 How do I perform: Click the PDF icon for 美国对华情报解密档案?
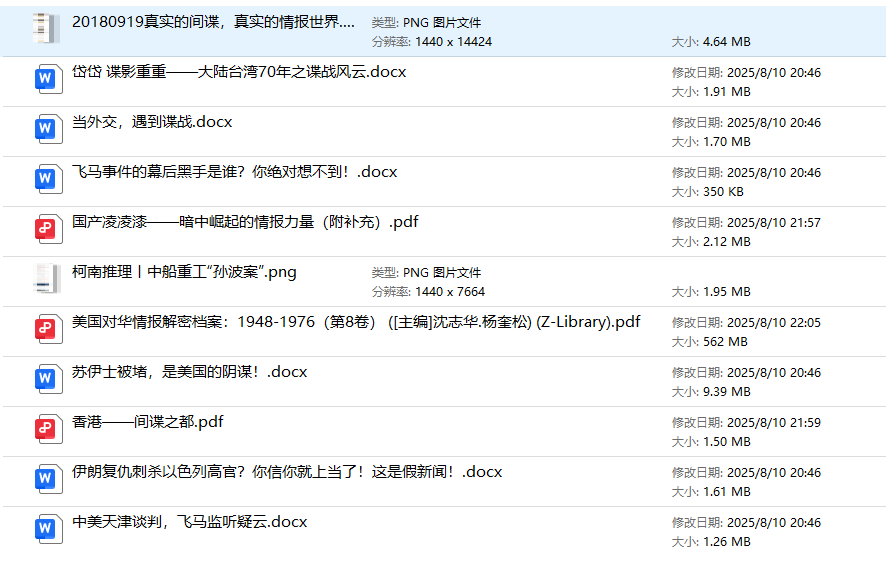pyautogui.click(x=48, y=329)
